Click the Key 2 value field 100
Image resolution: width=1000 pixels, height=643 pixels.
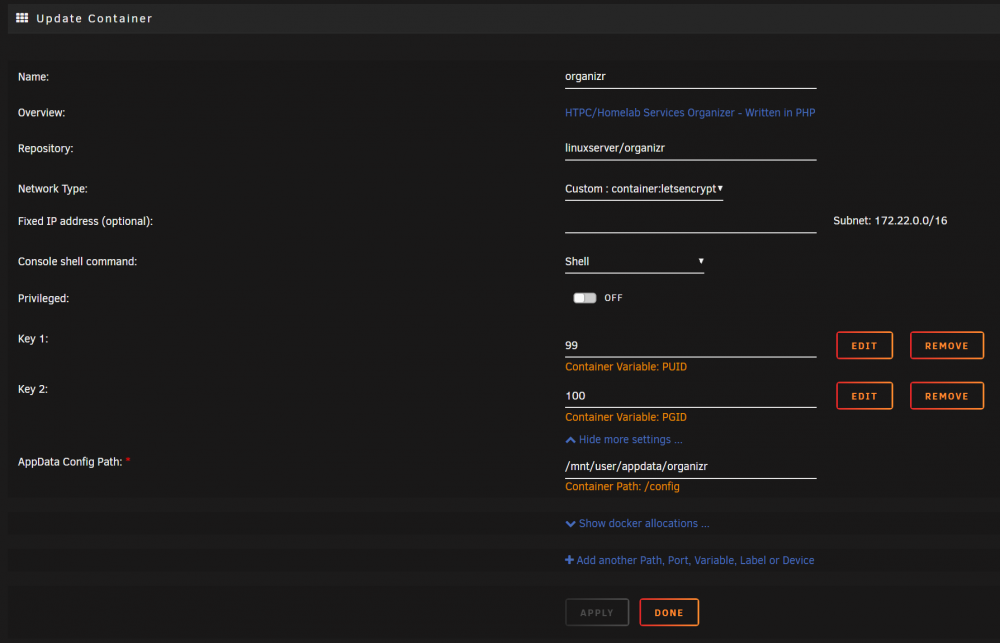point(690,396)
